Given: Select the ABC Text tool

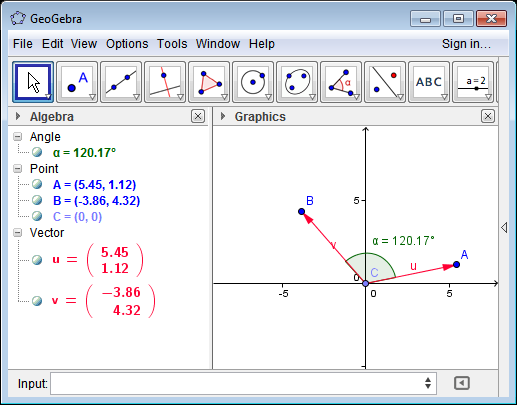Looking at the screenshot, I should coord(429,82).
